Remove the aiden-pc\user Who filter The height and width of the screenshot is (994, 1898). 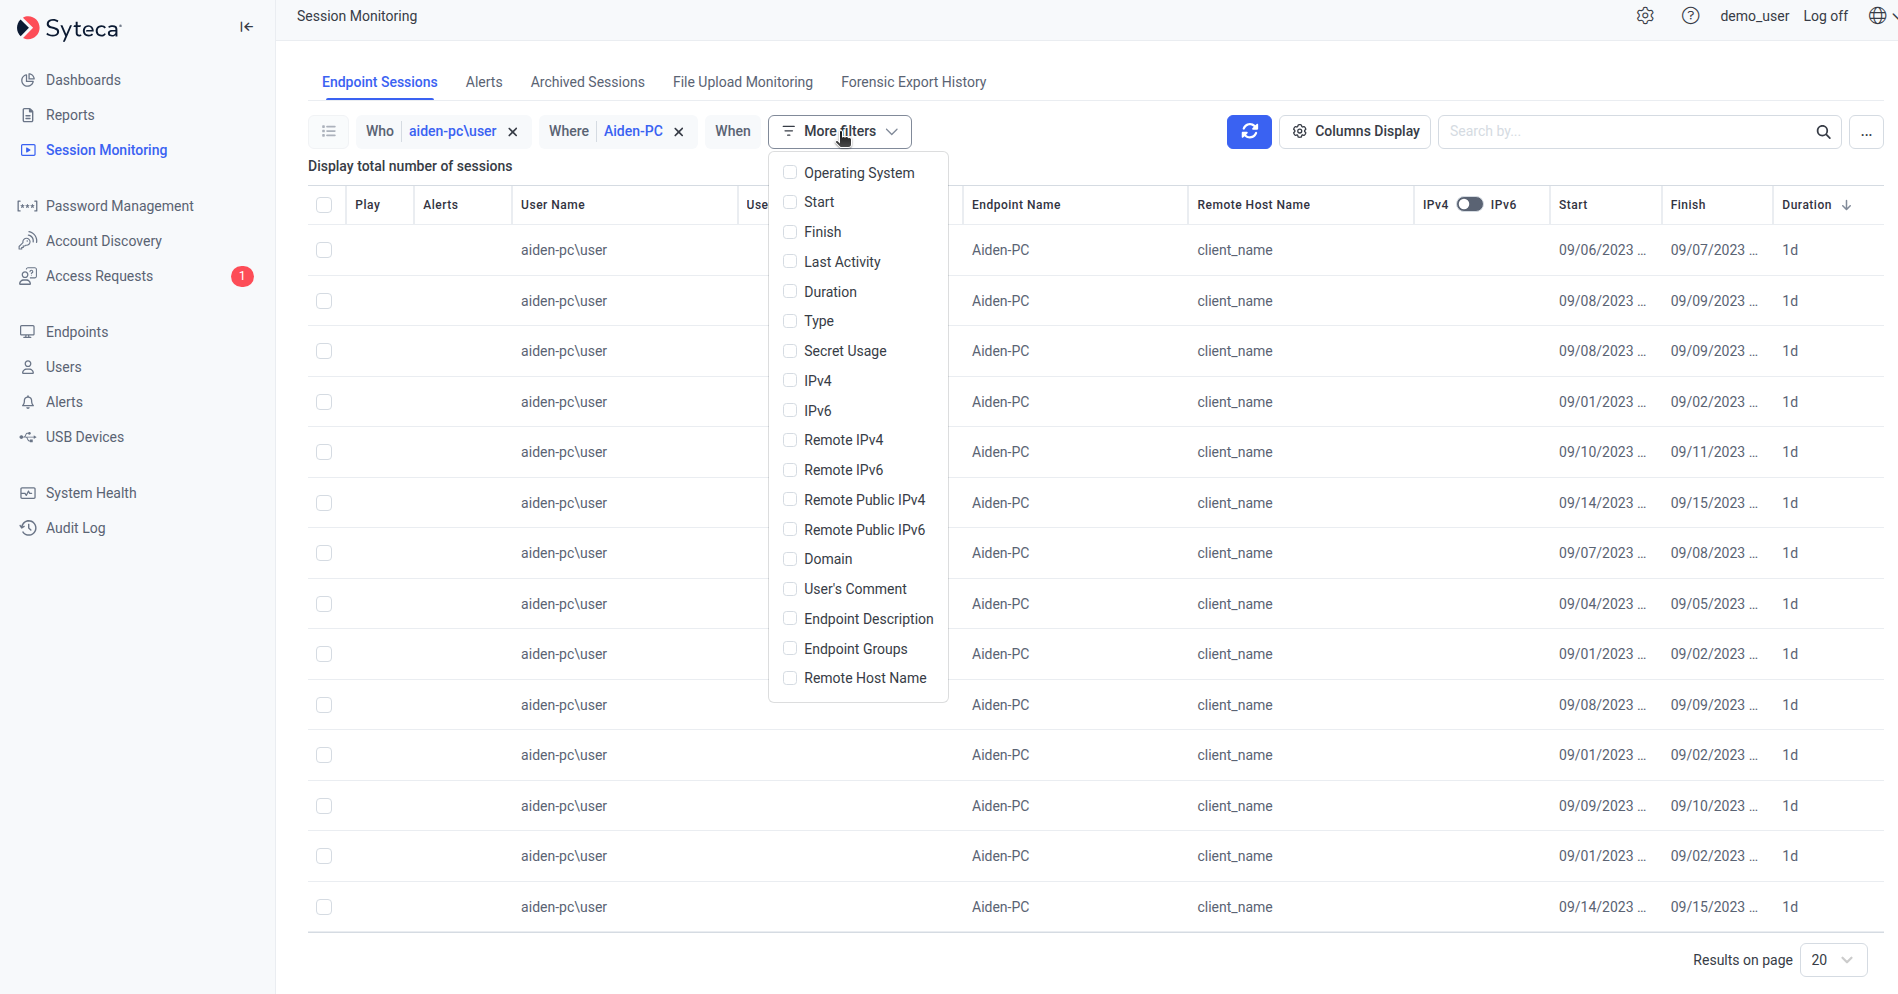(x=513, y=132)
